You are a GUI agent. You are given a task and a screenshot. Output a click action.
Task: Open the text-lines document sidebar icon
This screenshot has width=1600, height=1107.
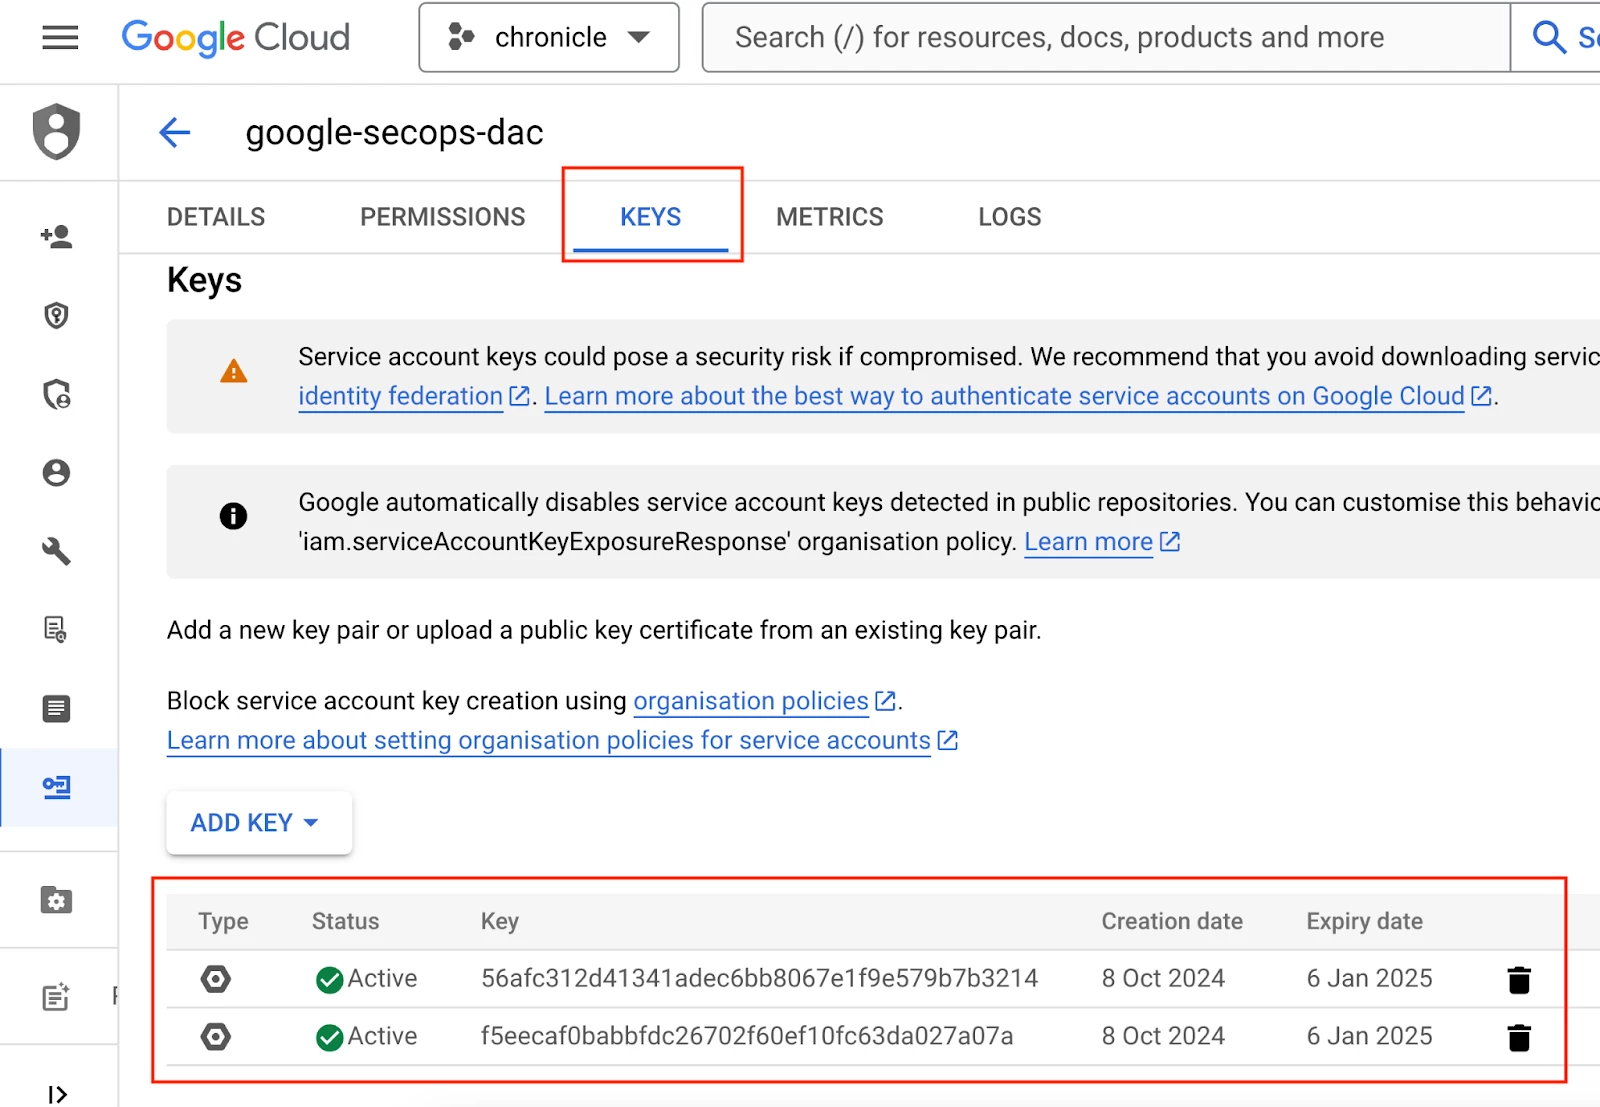pyautogui.click(x=57, y=709)
